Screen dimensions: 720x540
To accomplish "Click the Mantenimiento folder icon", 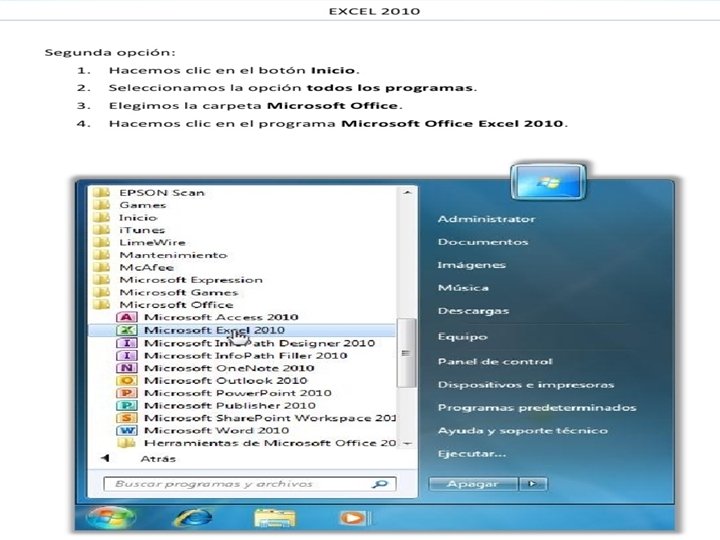I will coord(101,254).
